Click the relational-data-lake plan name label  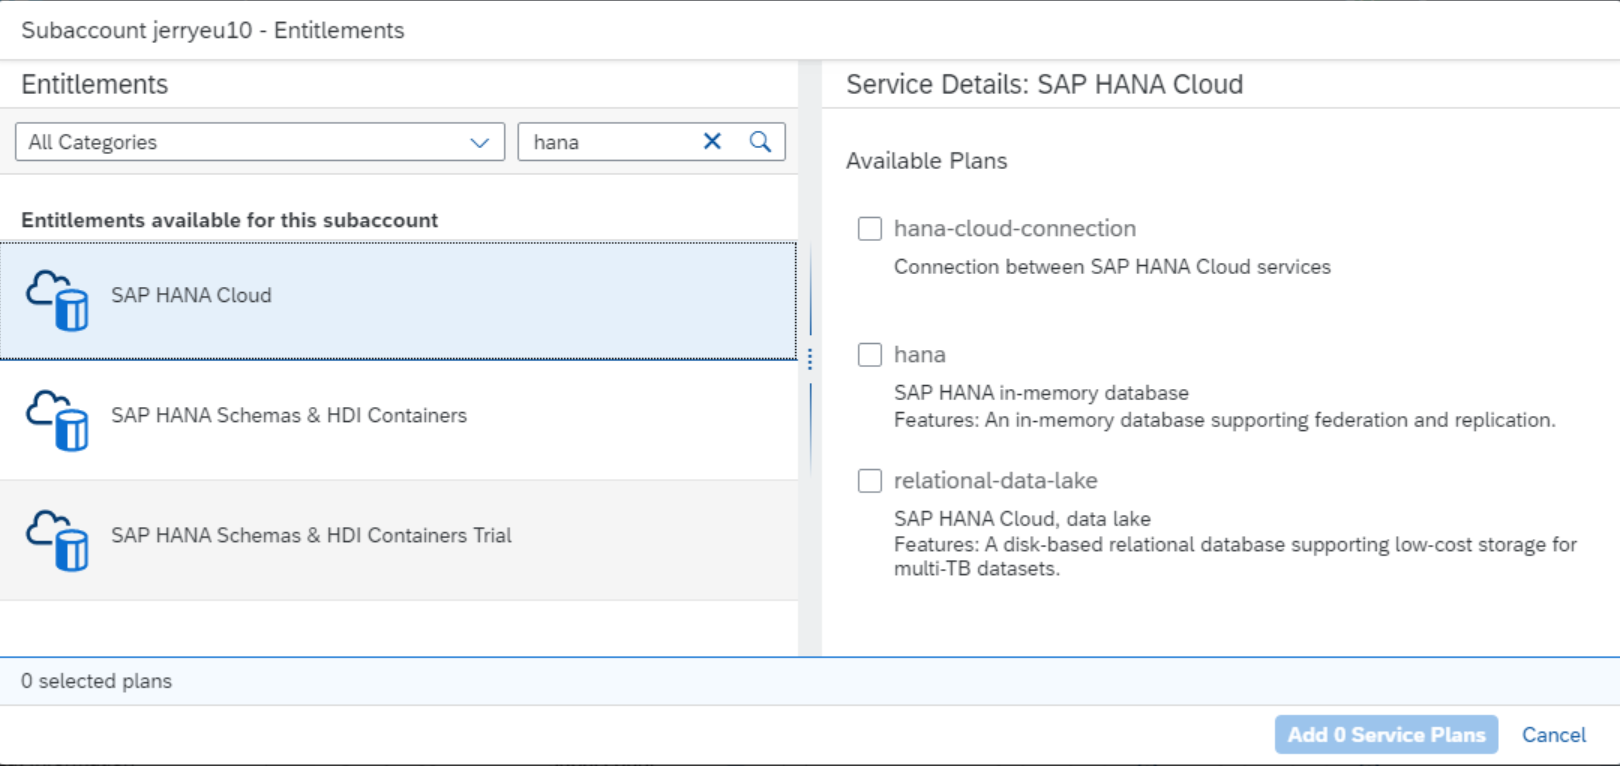pyautogui.click(x=995, y=481)
